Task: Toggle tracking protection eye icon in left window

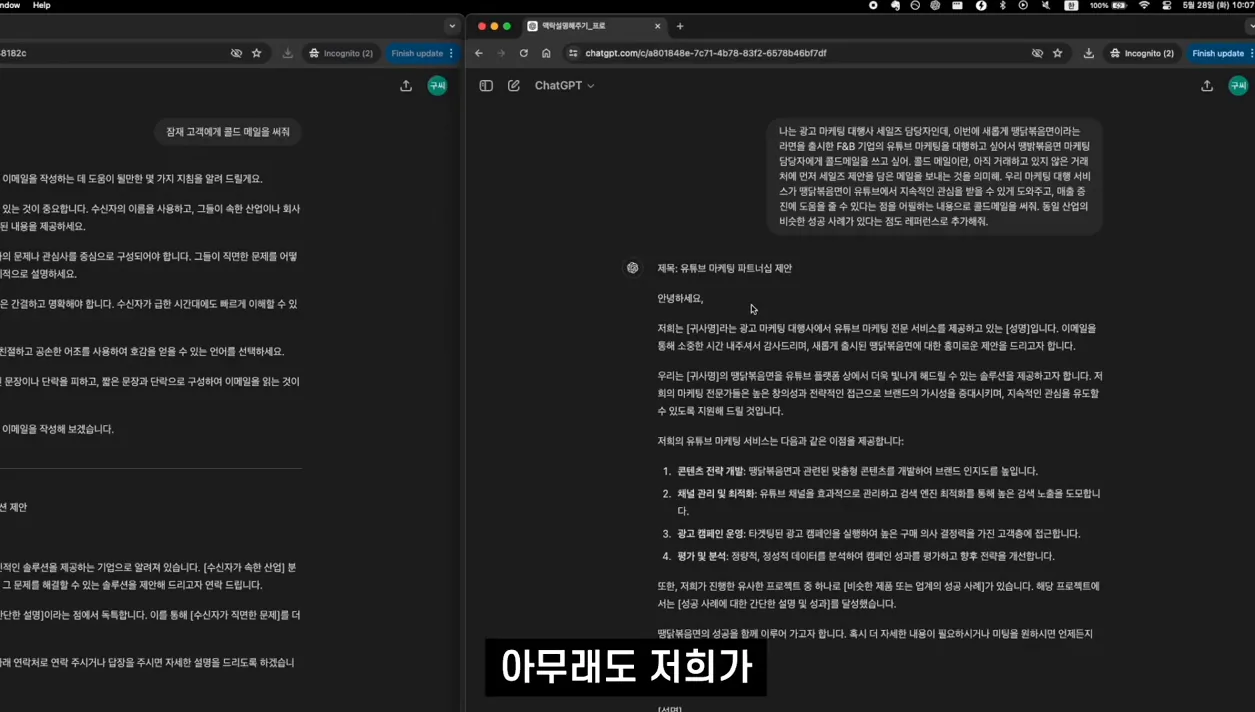Action: tap(236, 53)
